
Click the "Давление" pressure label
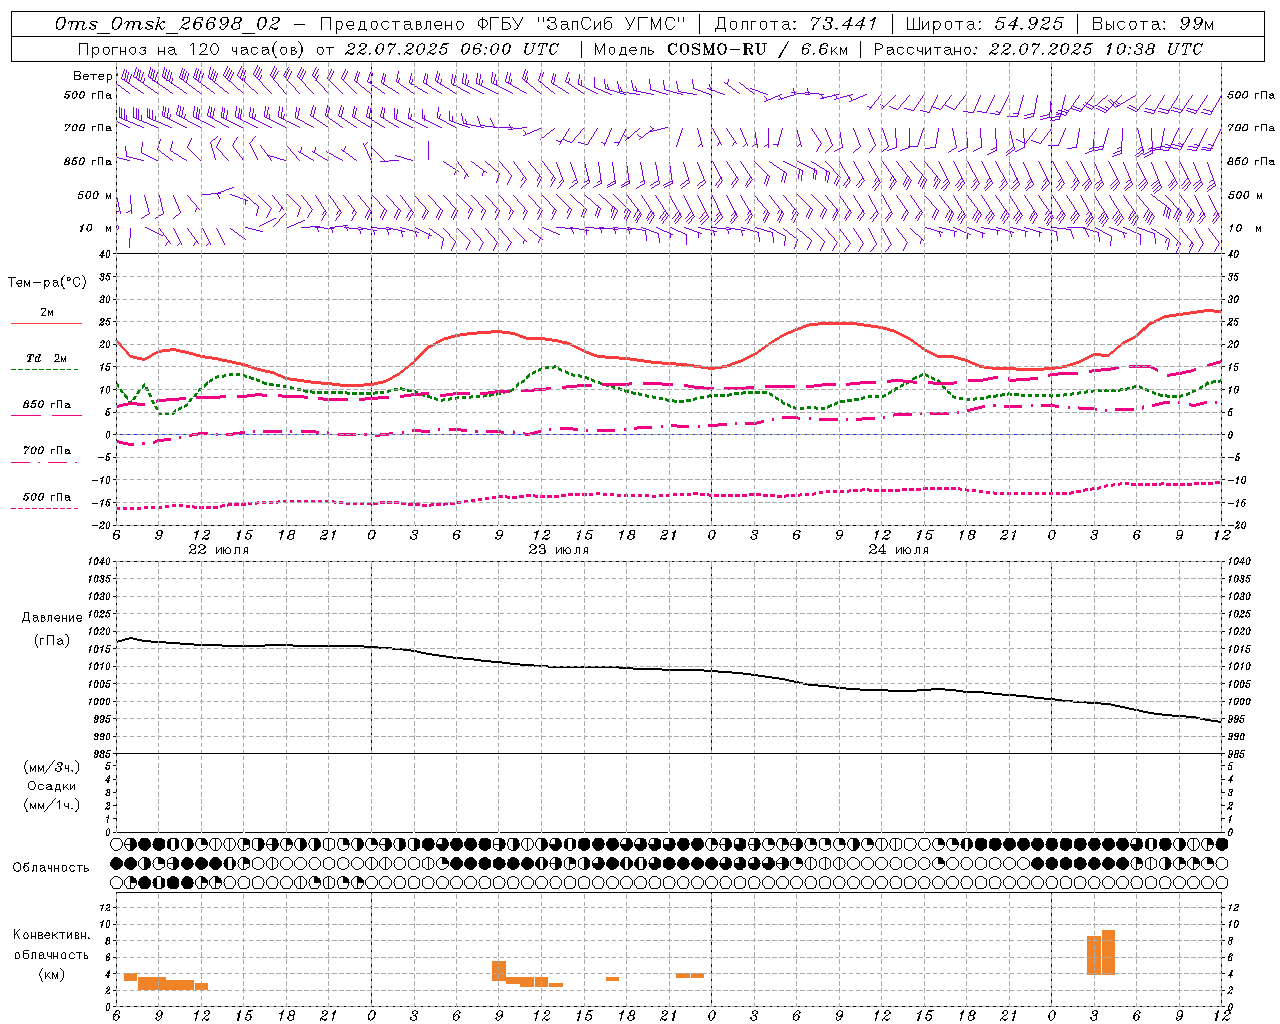[52, 618]
